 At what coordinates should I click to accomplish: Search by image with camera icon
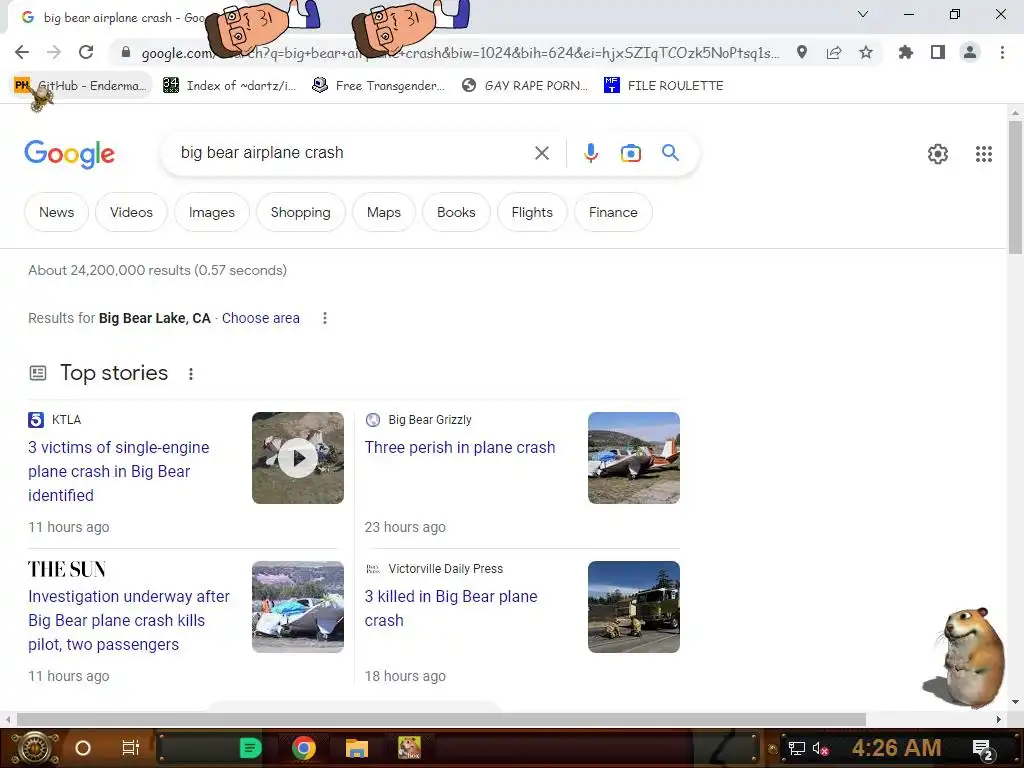pyautogui.click(x=630, y=153)
